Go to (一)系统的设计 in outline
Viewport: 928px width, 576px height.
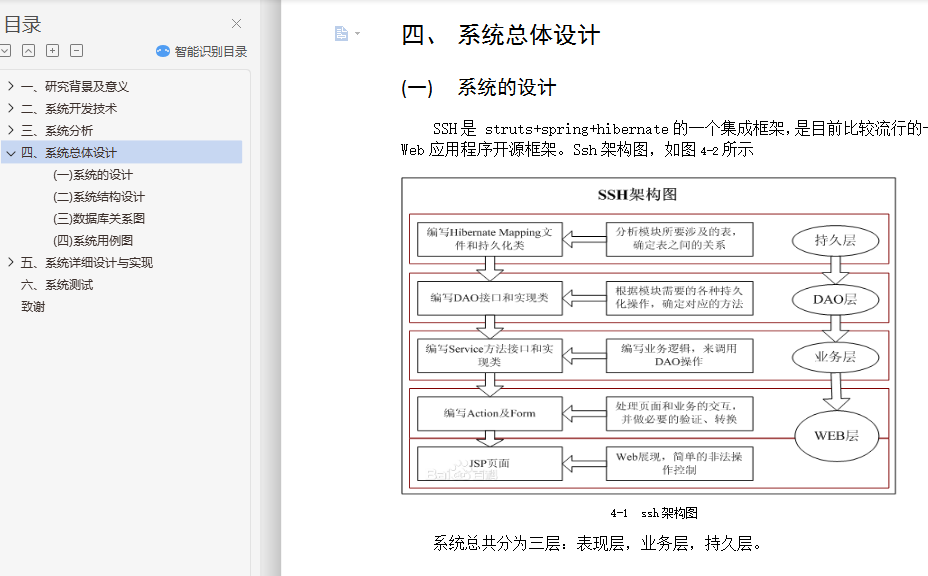(x=93, y=175)
